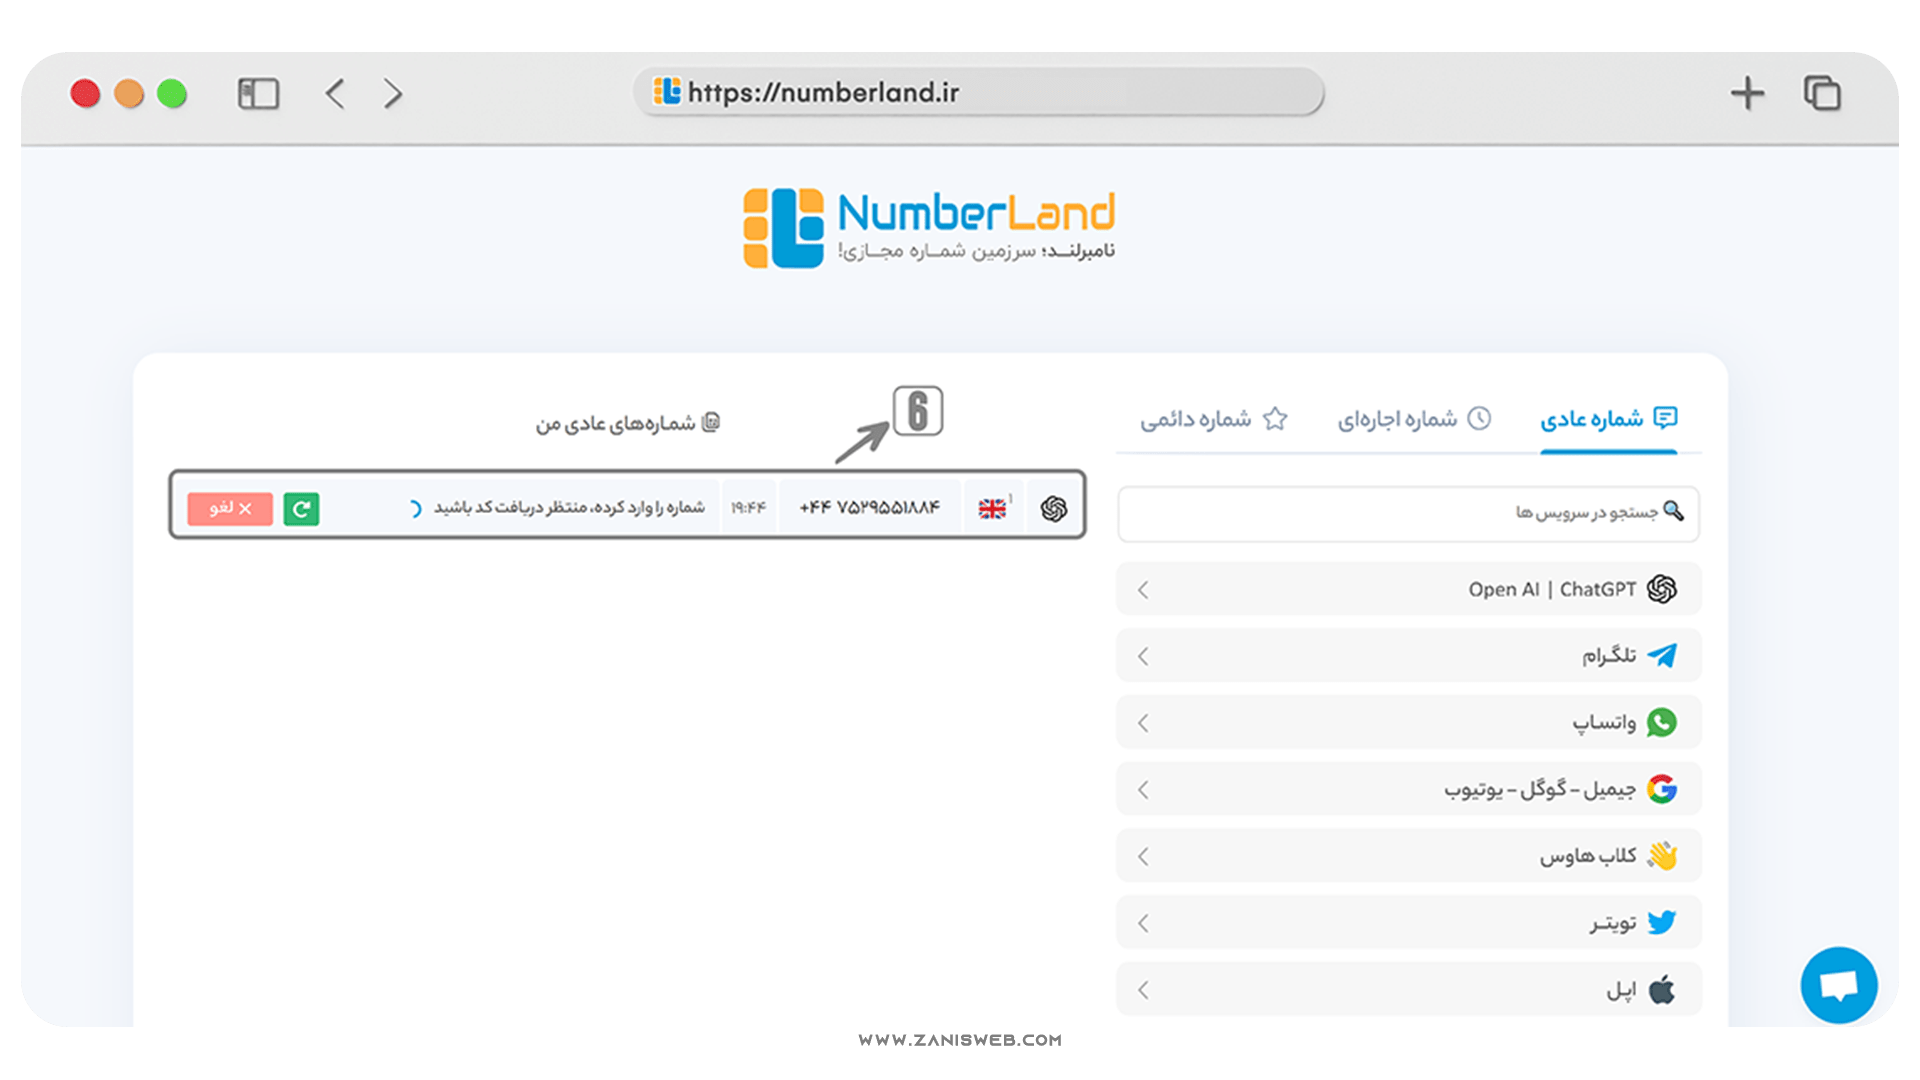Go back with the browser back arrow
Screen dimensions: 1920x1080
click(x=335, y=94)
